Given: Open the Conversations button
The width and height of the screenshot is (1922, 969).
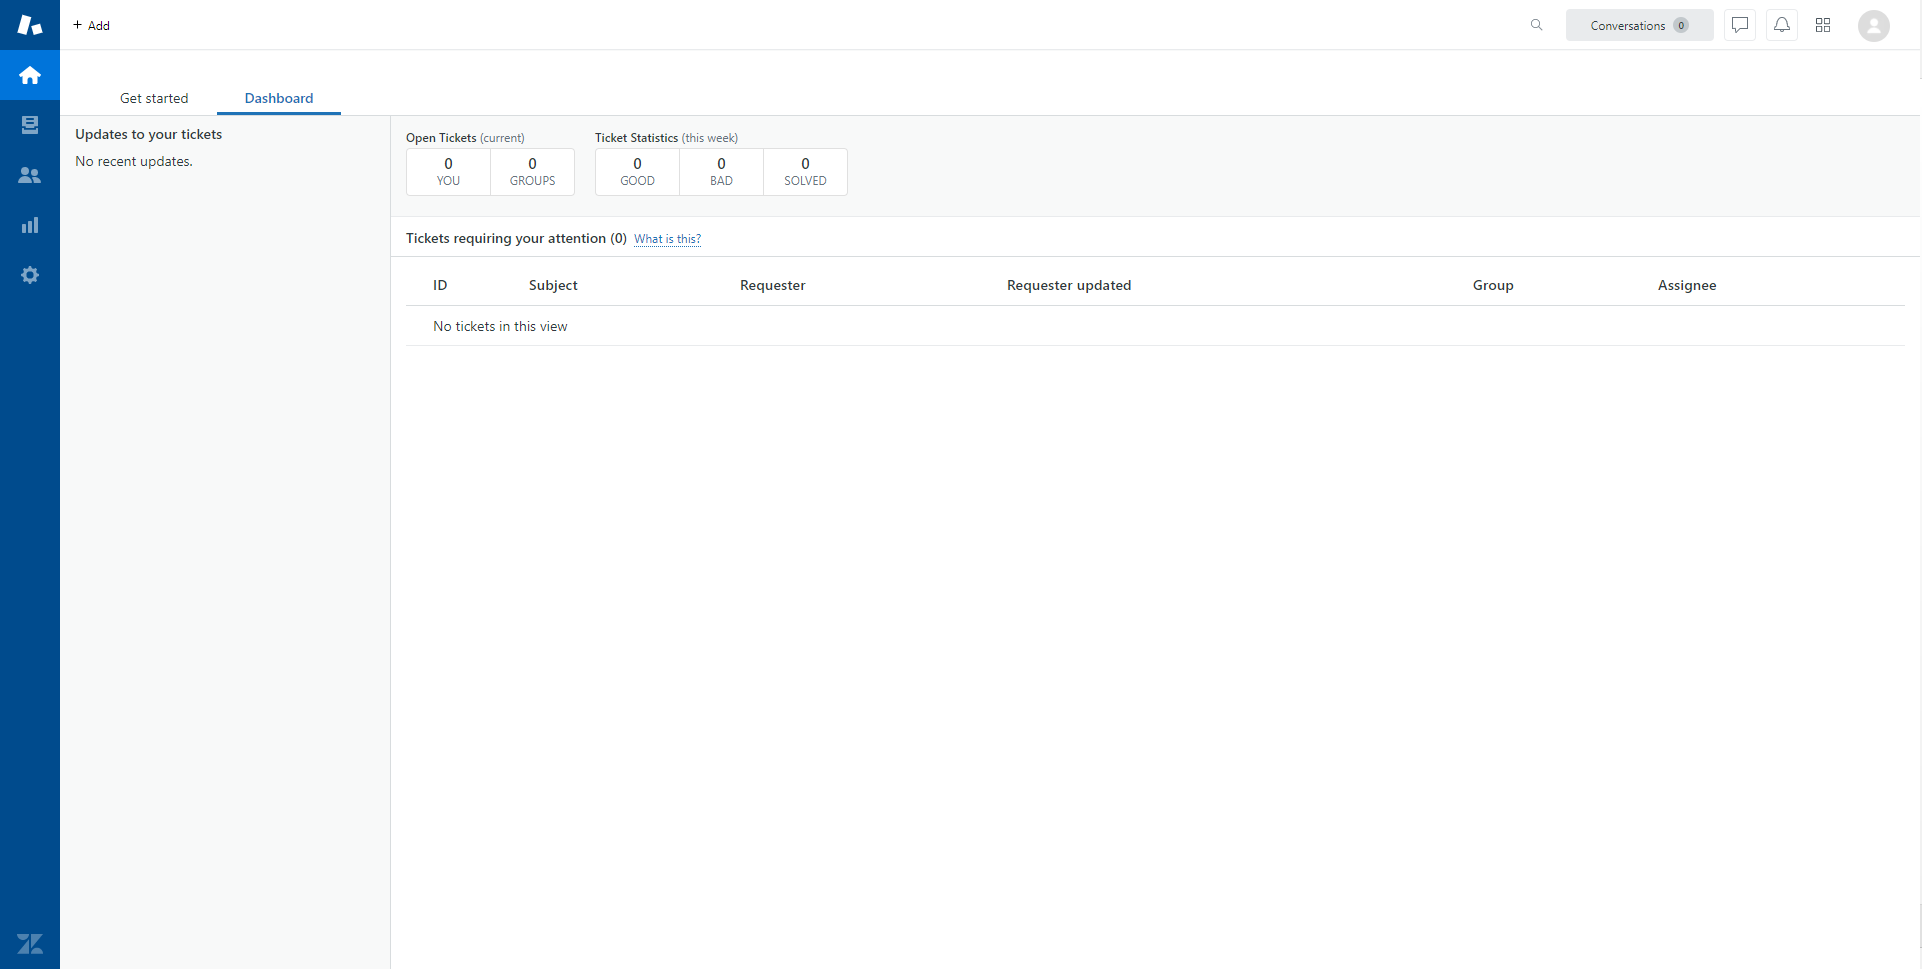Looking at the screenshot, I should (1639, 25).
